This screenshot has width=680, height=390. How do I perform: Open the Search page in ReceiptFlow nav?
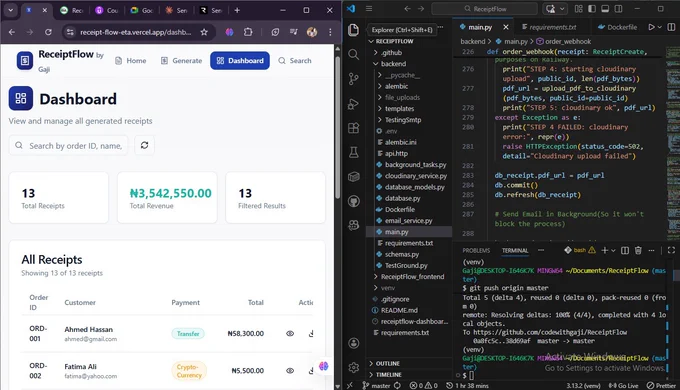(295, 61)
